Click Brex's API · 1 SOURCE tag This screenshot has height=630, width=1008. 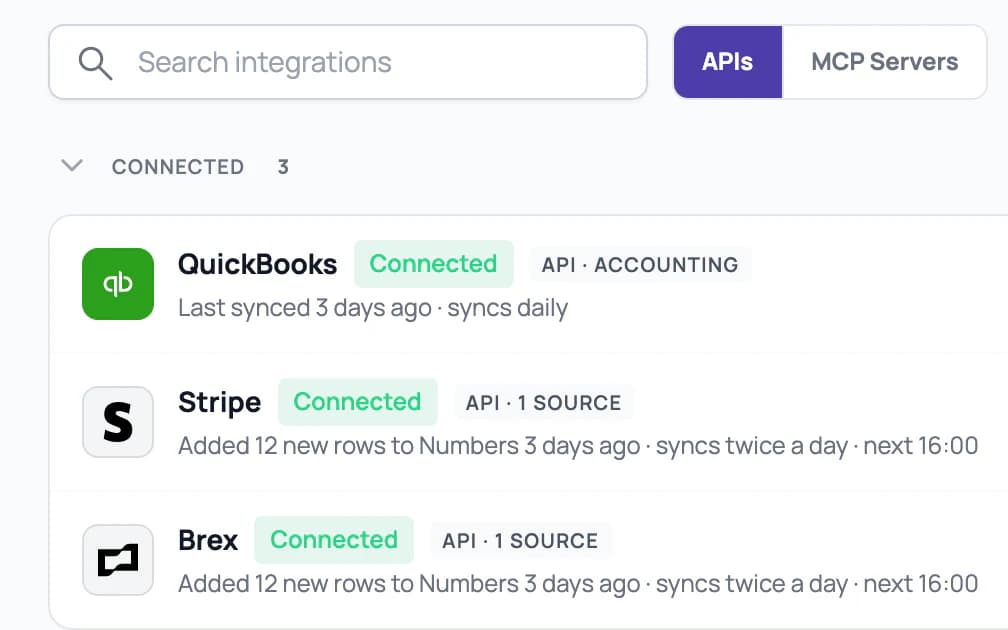[520, 541]
